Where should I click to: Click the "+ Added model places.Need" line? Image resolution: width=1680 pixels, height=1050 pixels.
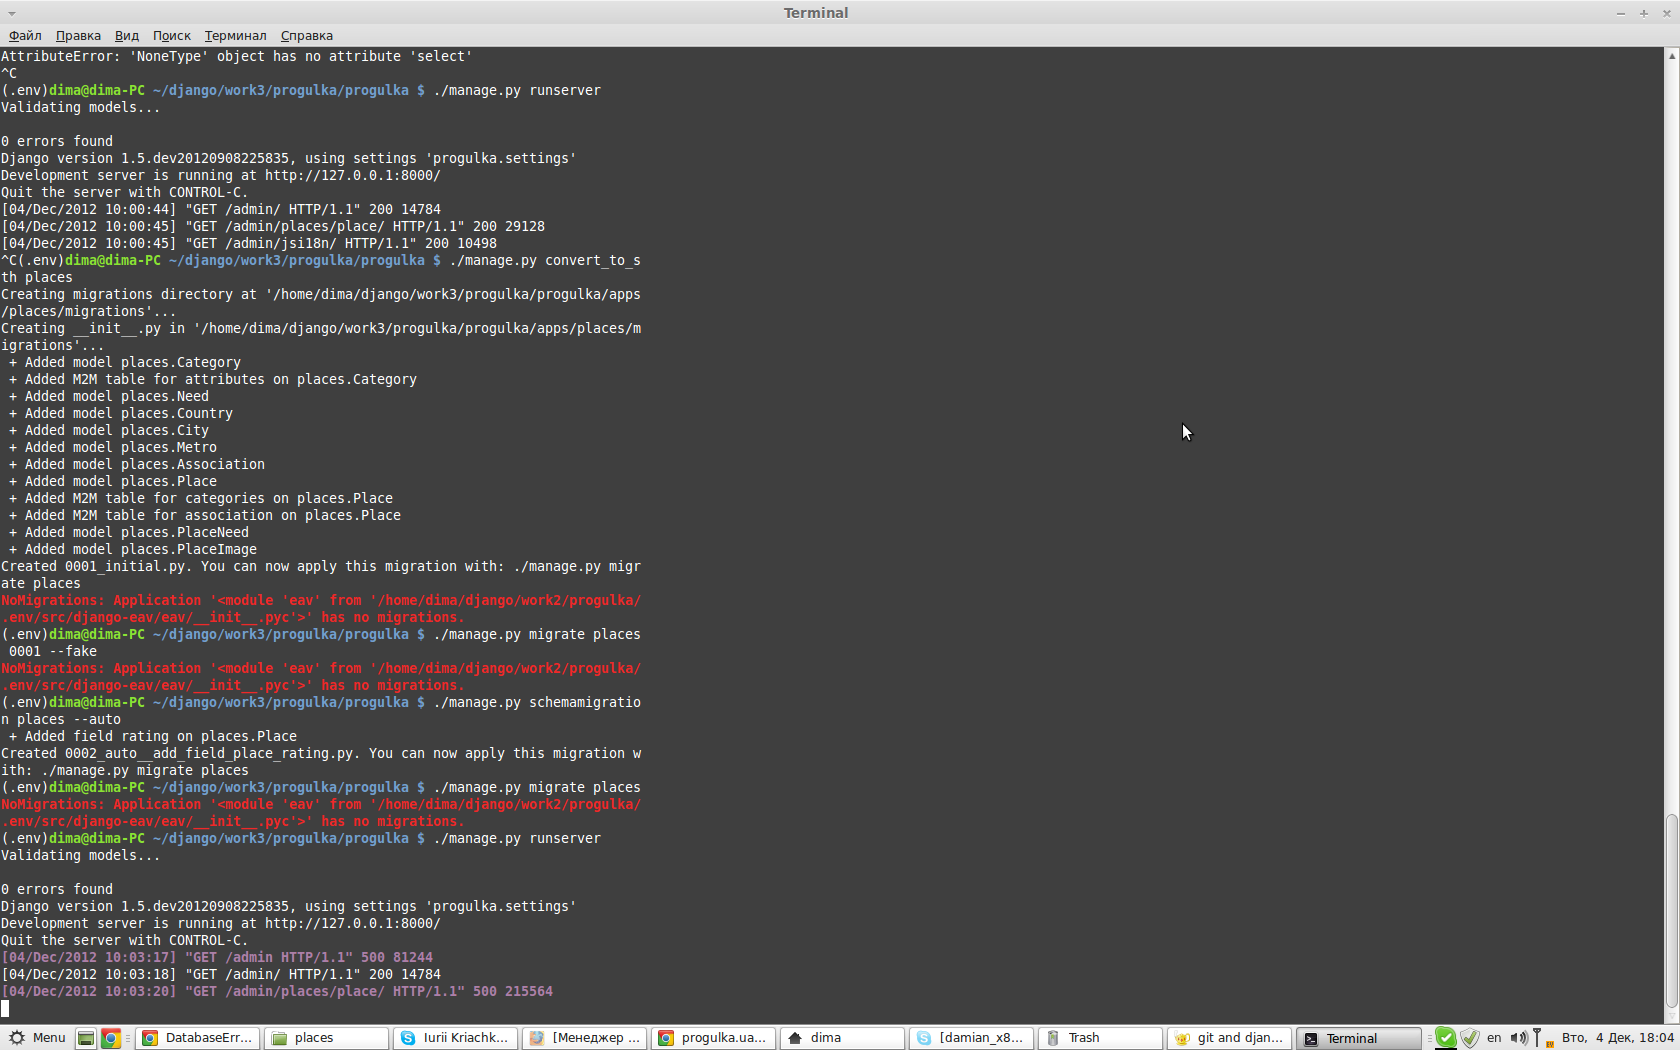coord(109,396)
